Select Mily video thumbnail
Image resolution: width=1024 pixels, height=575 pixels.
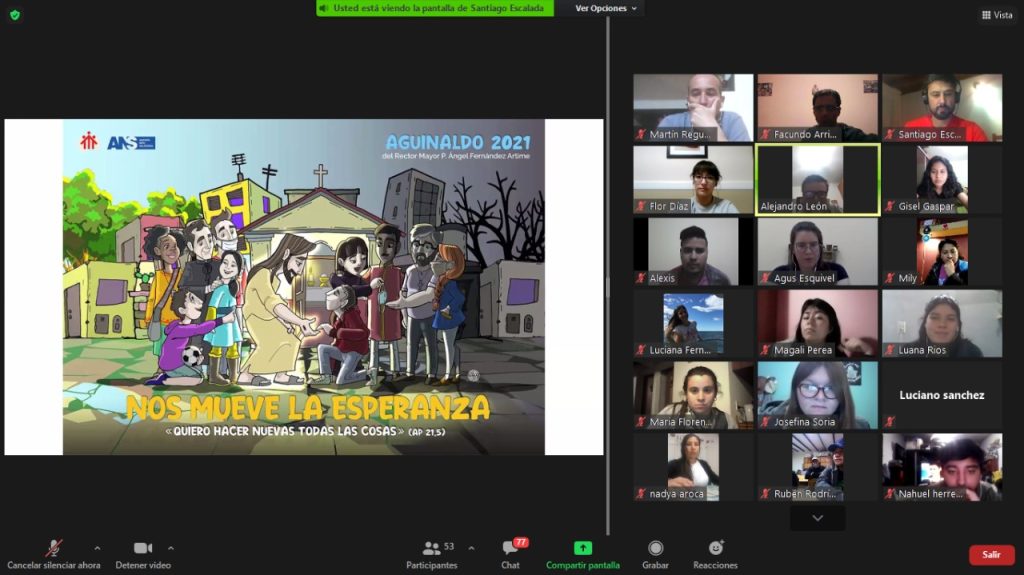point(942,252)
